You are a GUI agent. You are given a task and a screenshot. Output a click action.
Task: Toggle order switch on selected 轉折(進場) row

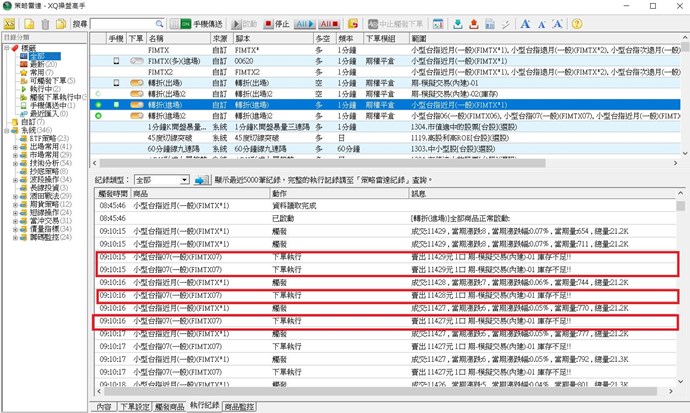click(139, 103)
